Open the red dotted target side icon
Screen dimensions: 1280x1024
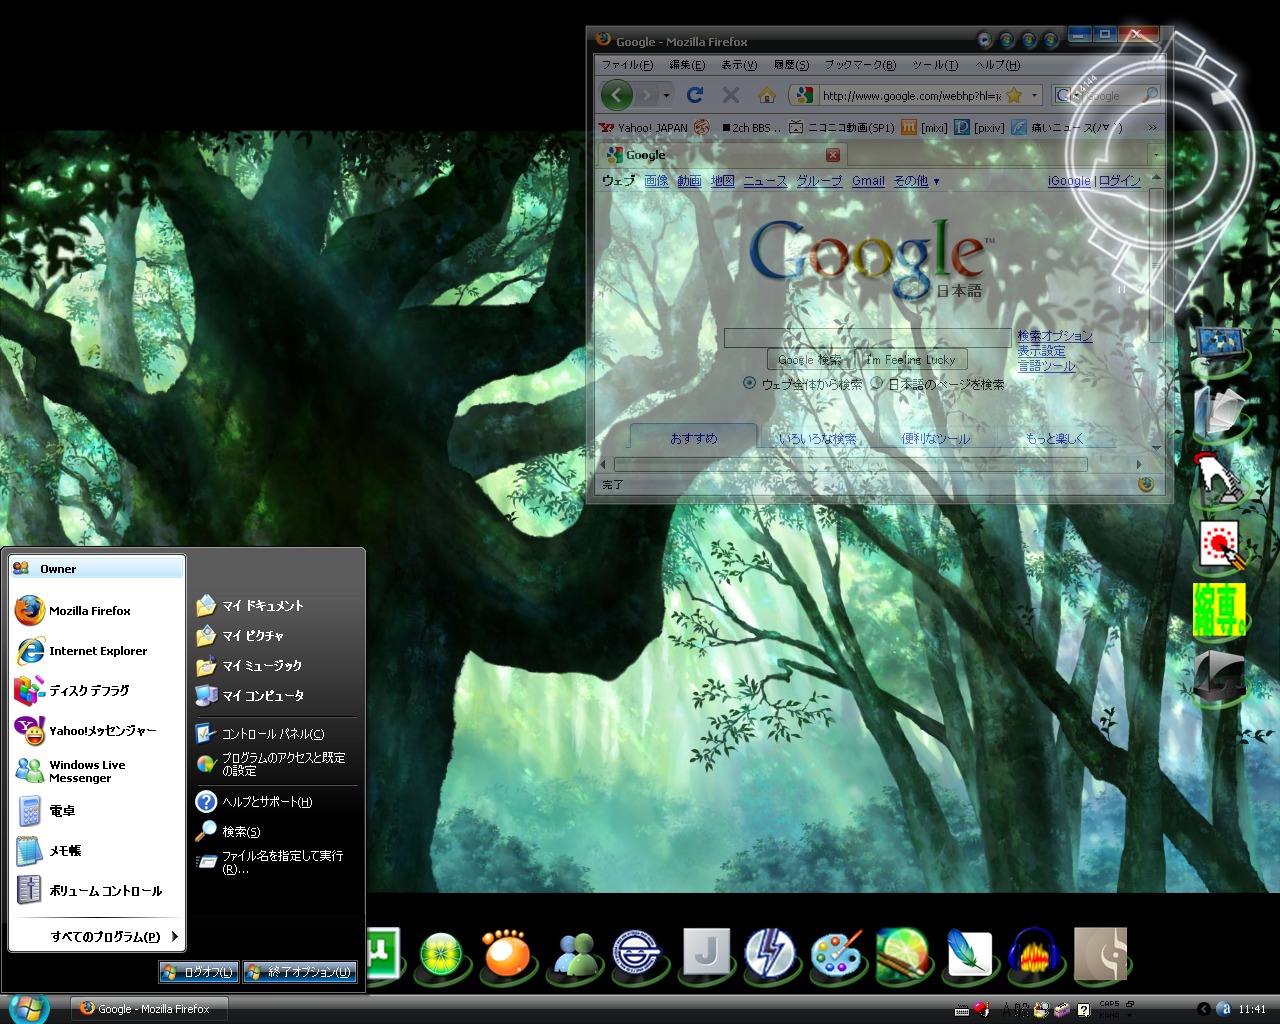1219,545
